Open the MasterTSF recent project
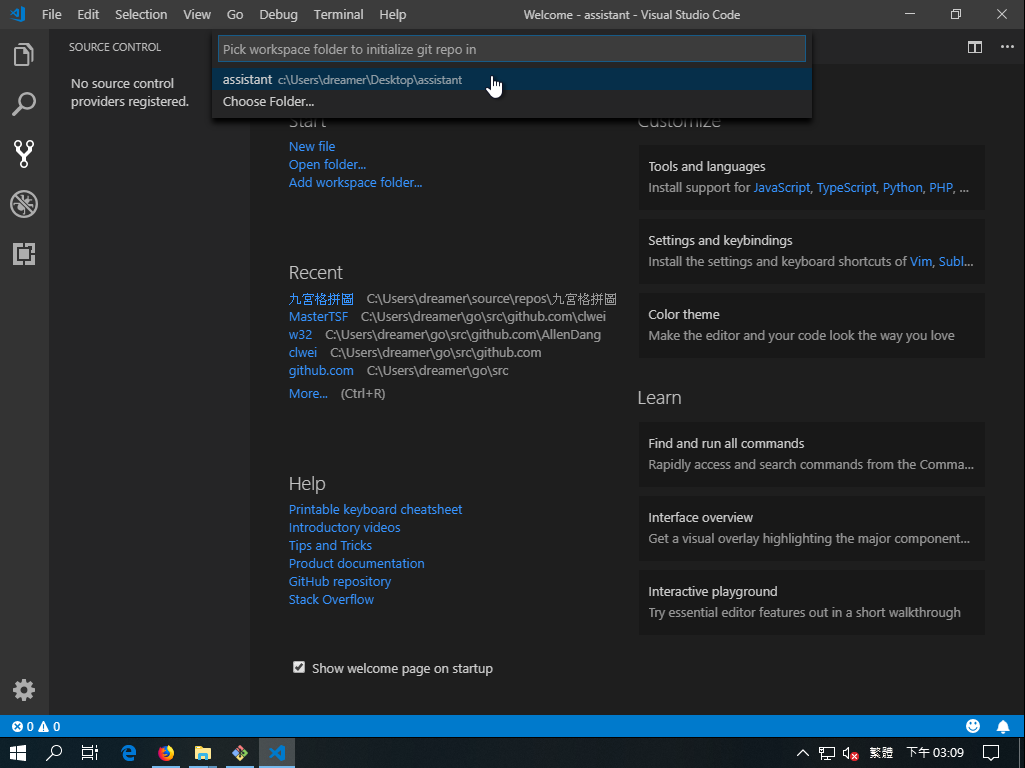Screen dimensions: 1025x768 coord(318,317)
